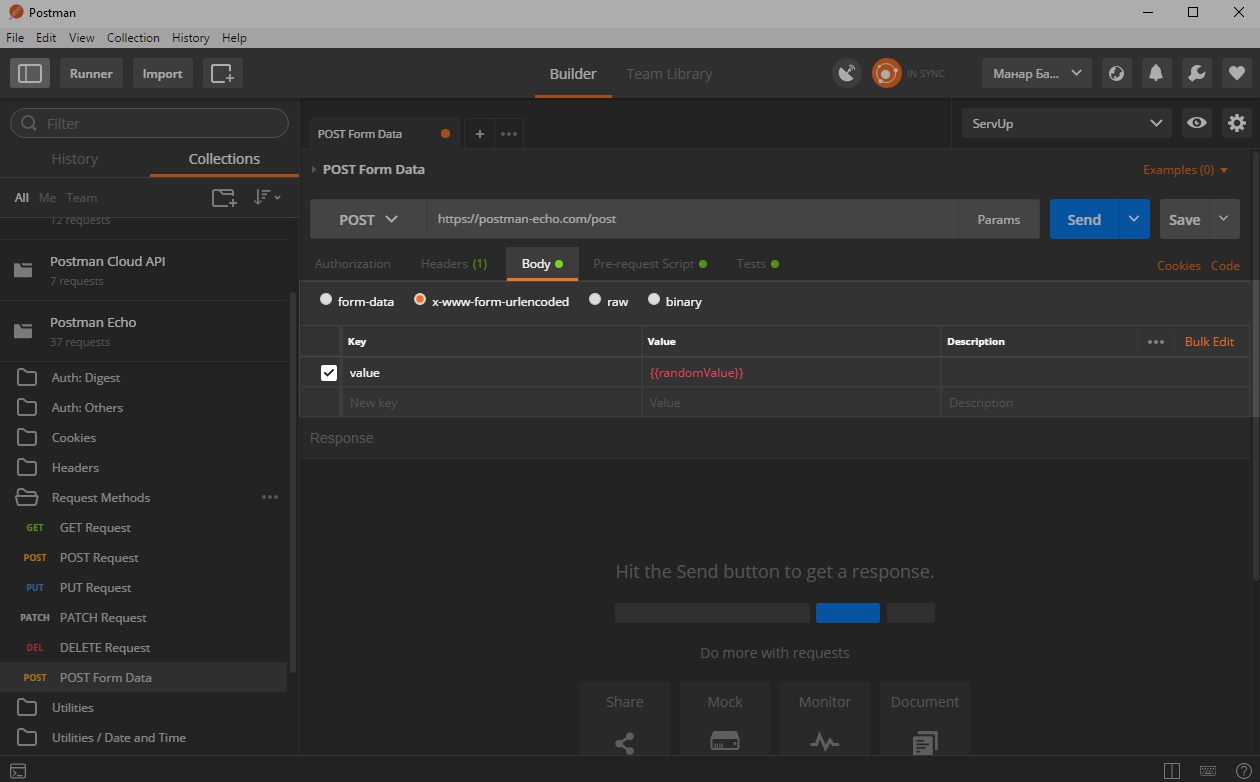Viewport: 1260px width, 782px height.
Task: Expand the POST Form Data title triangle
Action: [314, 169]
